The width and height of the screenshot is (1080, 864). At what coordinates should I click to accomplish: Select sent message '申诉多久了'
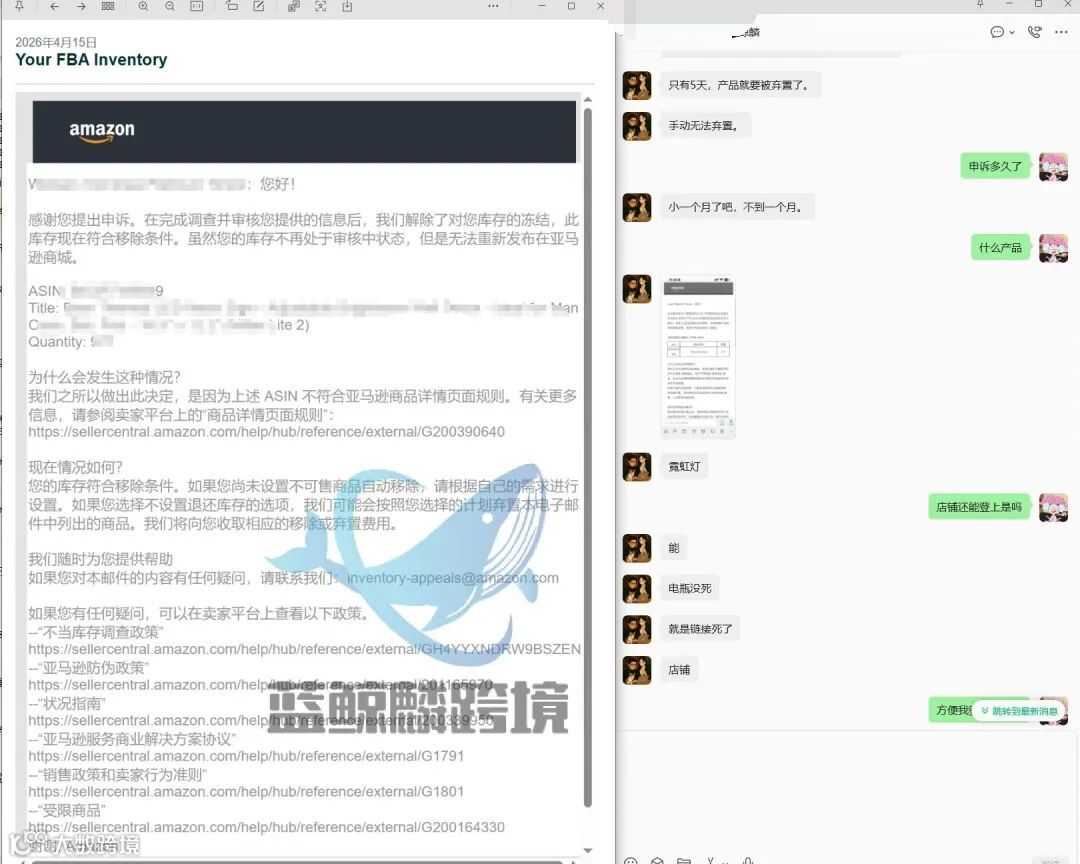[995, 166]
